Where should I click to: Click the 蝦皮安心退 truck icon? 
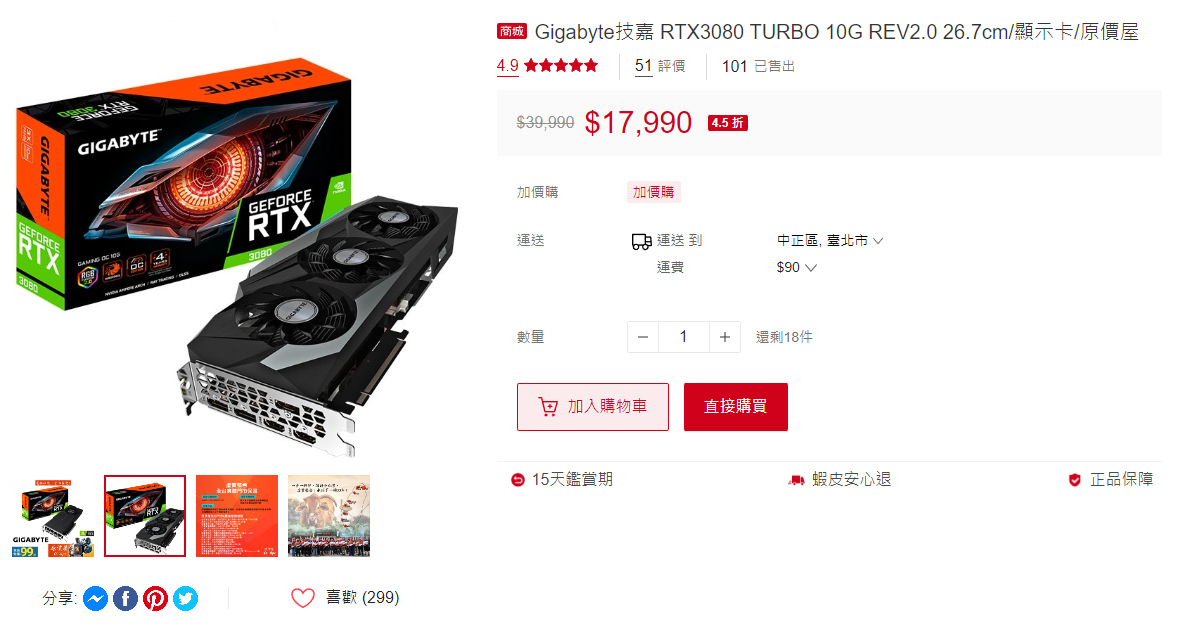796,479
